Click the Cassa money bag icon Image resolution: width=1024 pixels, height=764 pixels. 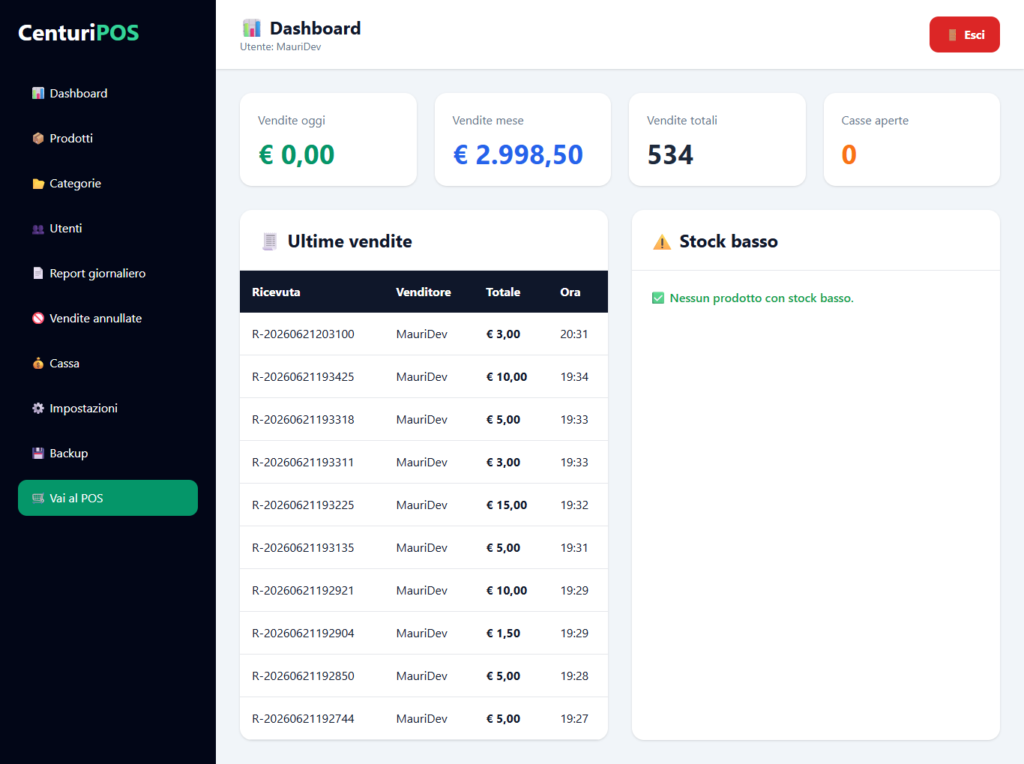tap(38, 363)
